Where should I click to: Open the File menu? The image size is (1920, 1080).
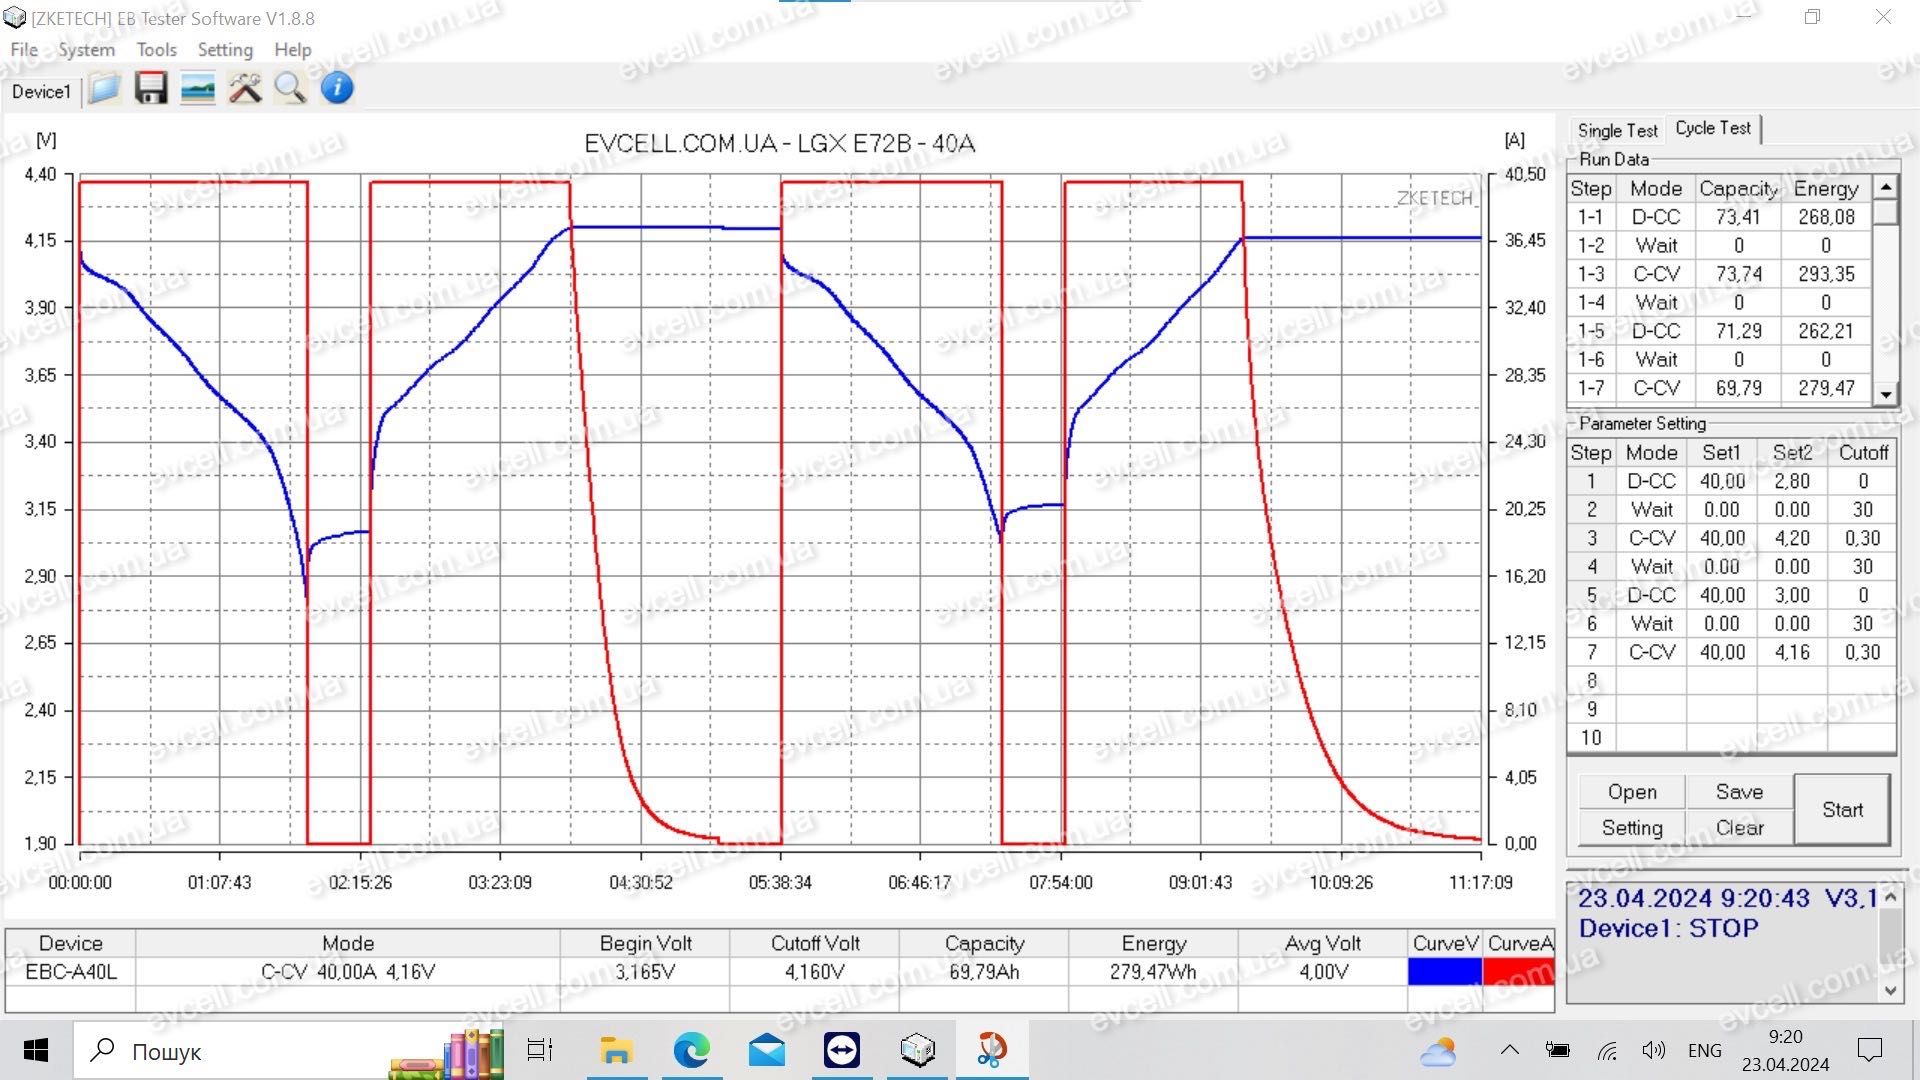coord(24,49)
